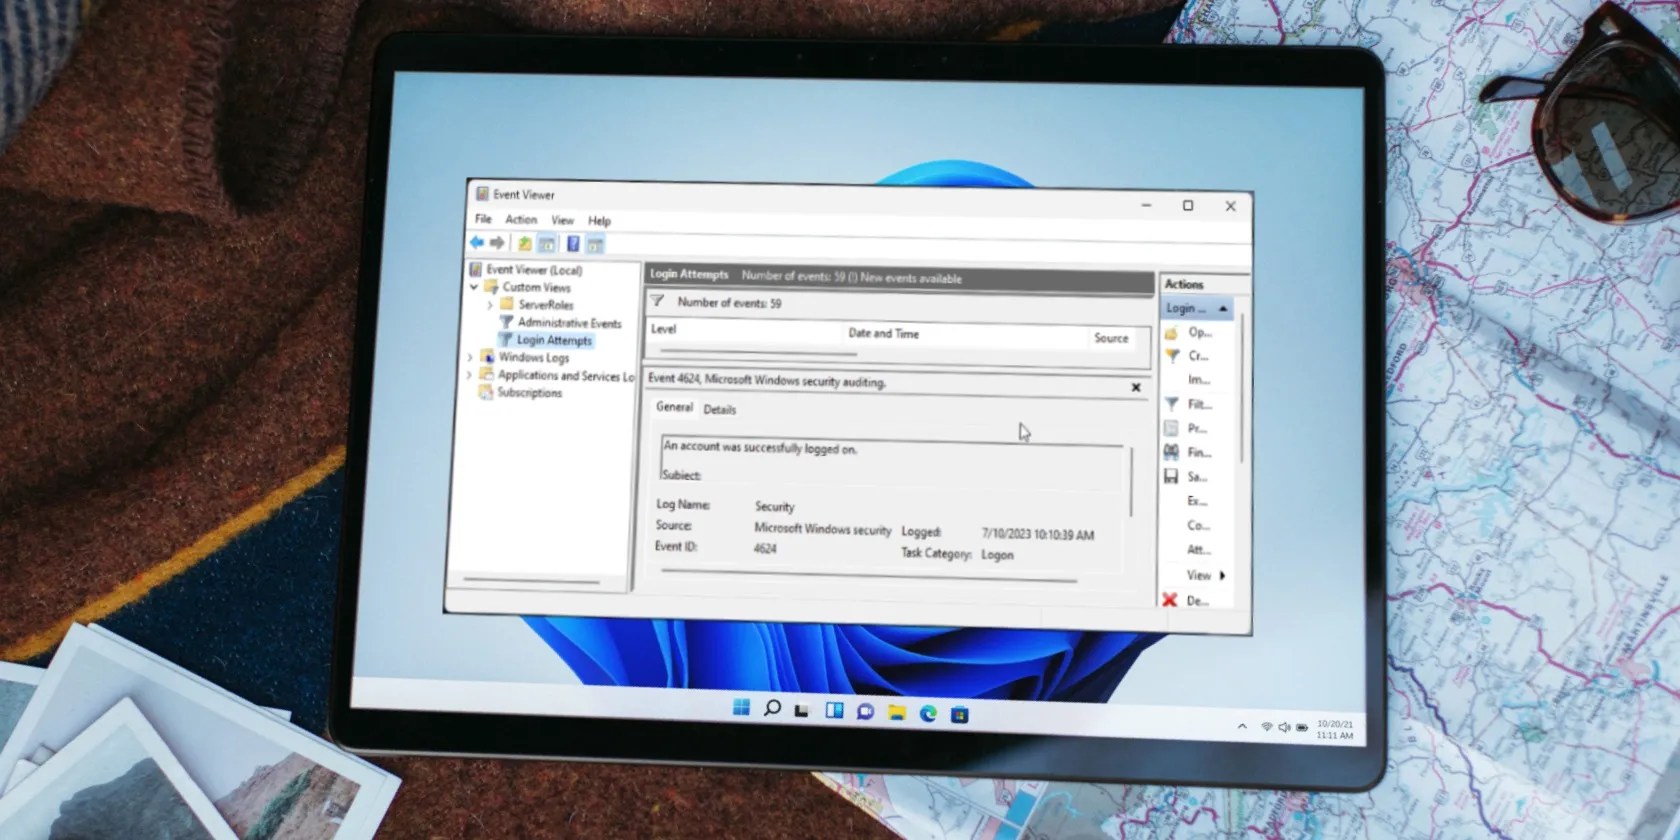
Task: Show hidden tray icons chevron
Action: coord(1242,726)
